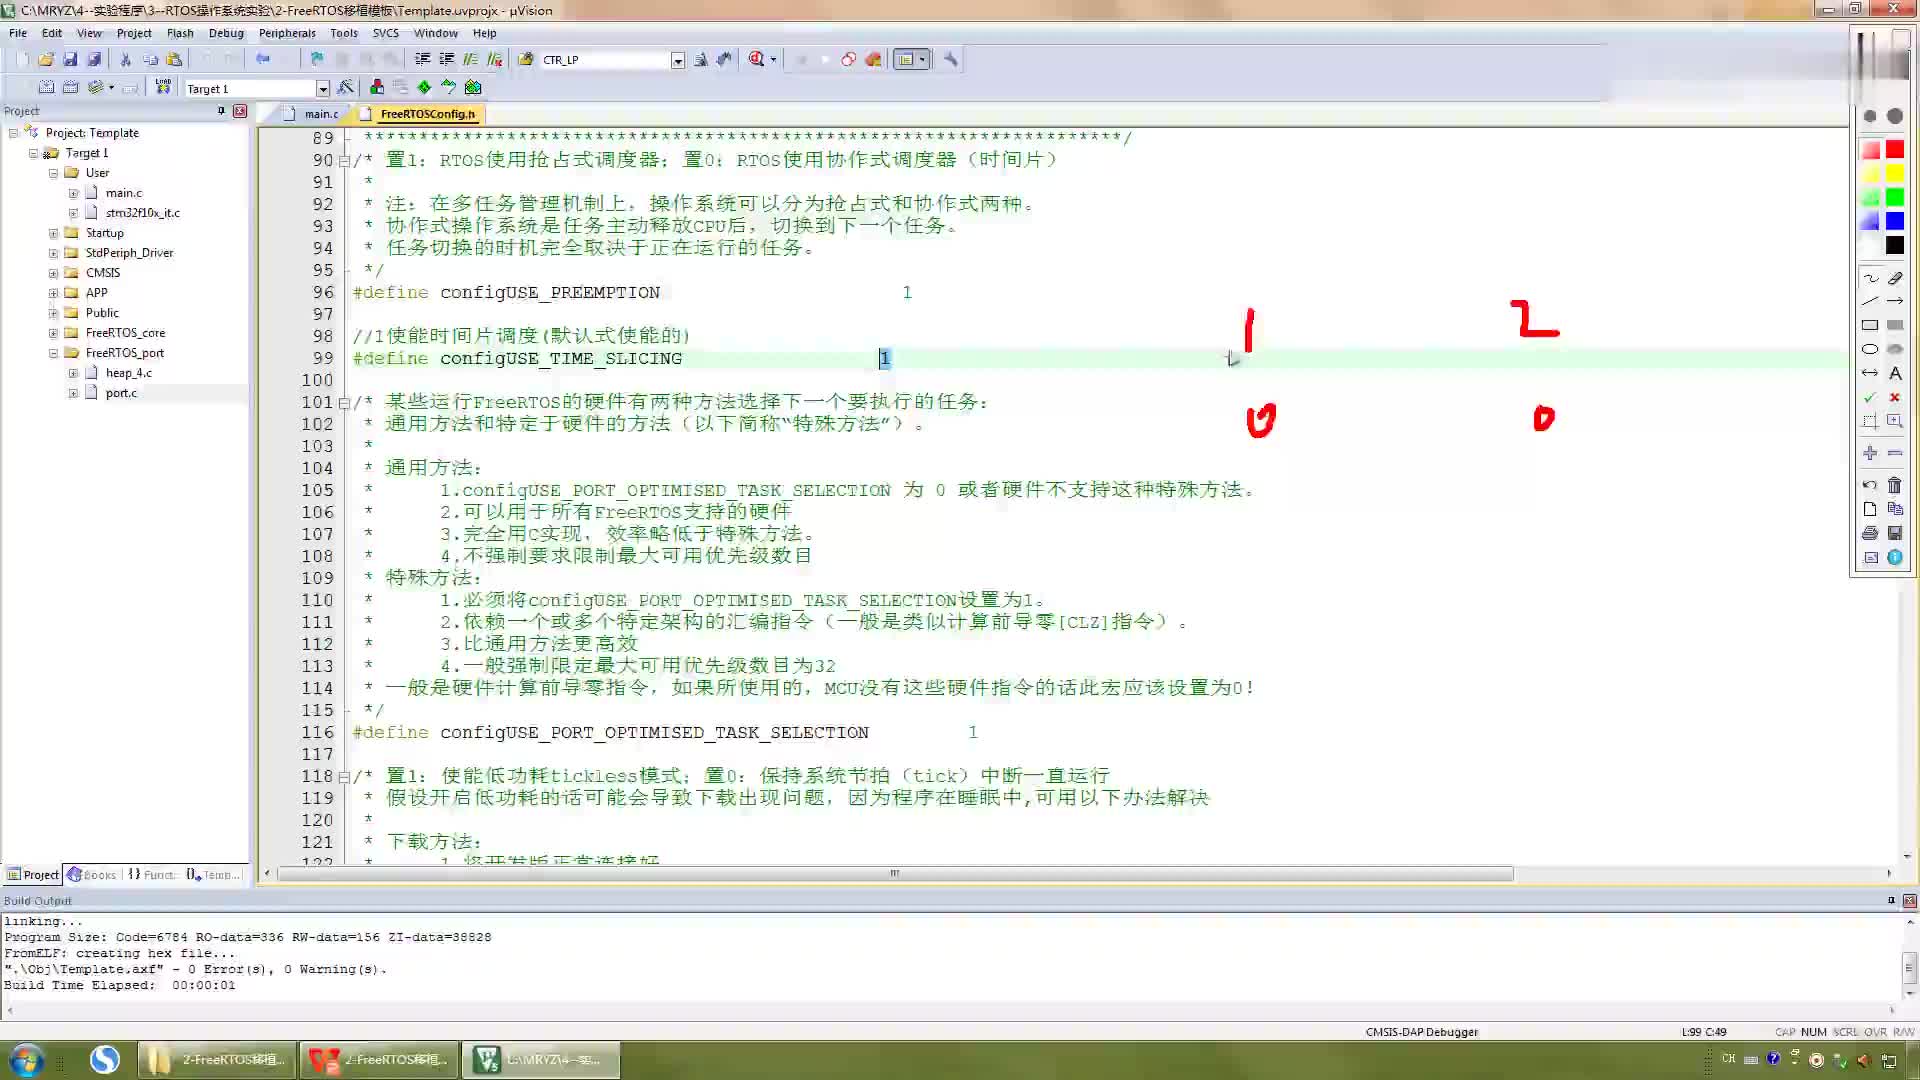Switch to the Functions panel tab
The width and height of the screenshot is (1920, 1080).
(152, 875)
